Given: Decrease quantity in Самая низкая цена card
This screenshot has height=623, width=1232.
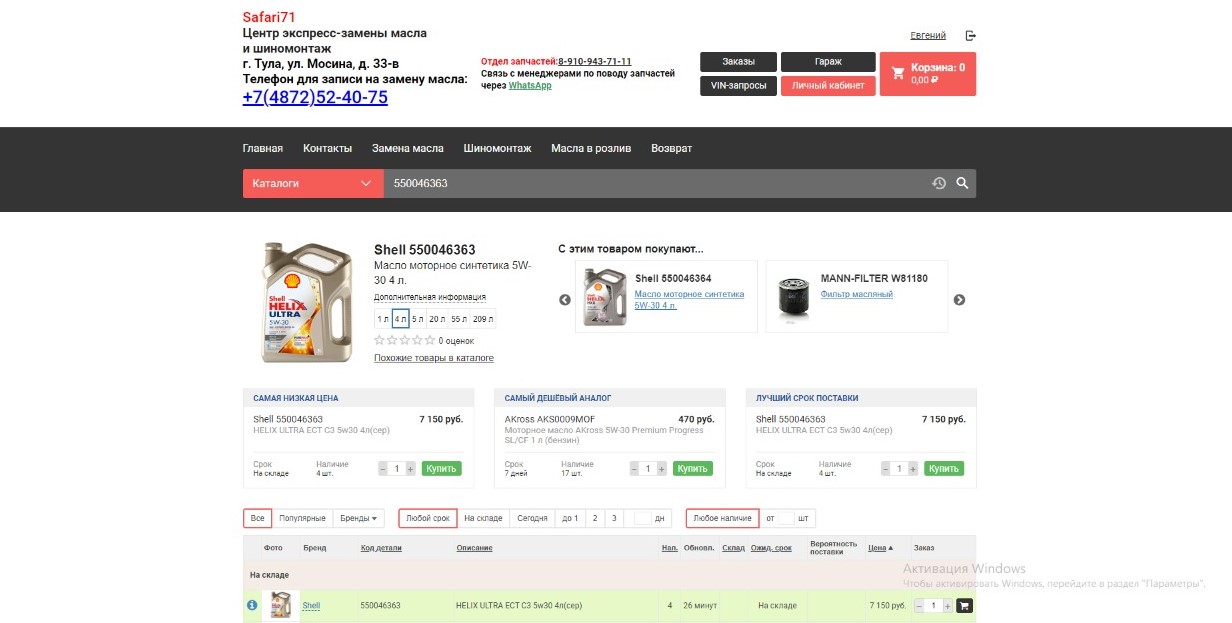Looking at the screenshot, I should (x=384, y=468).
